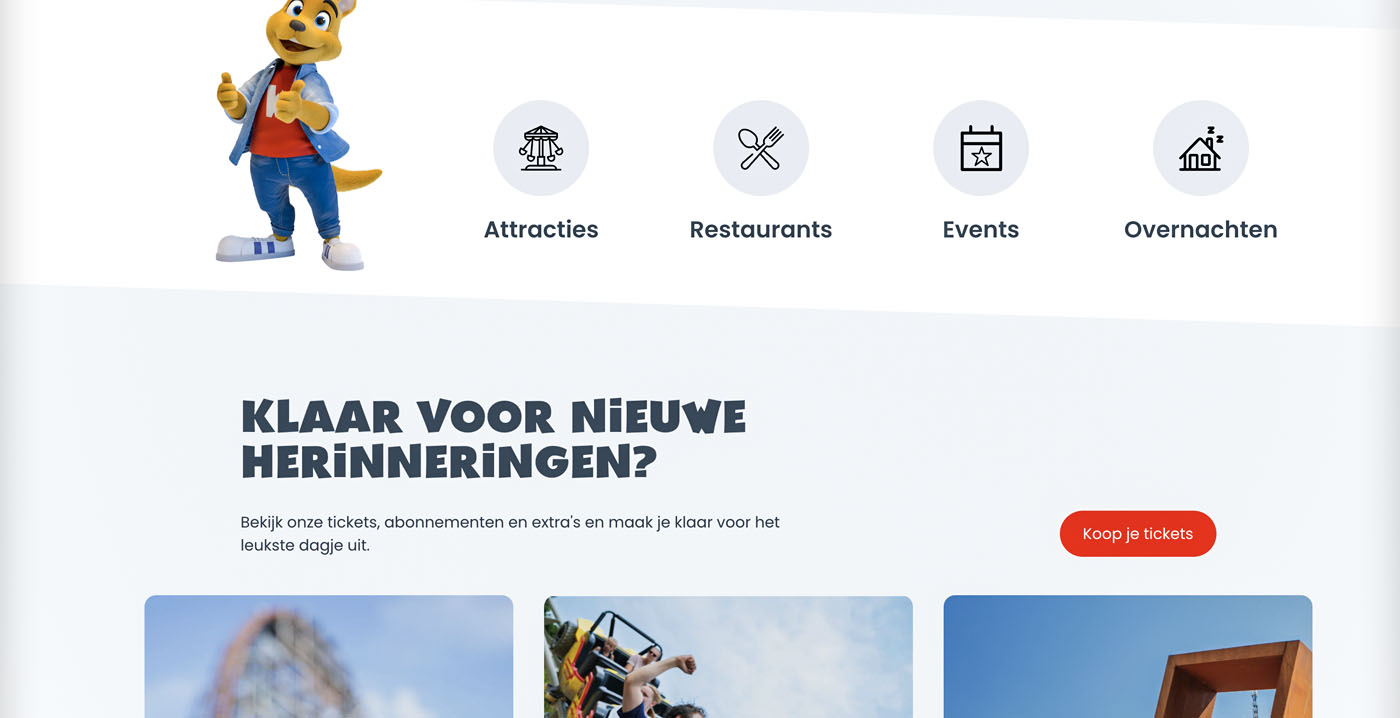Viewport: 1400px width, 718px height.
Task: Click the zz sleep symbol above the house
Action: 1214,133
